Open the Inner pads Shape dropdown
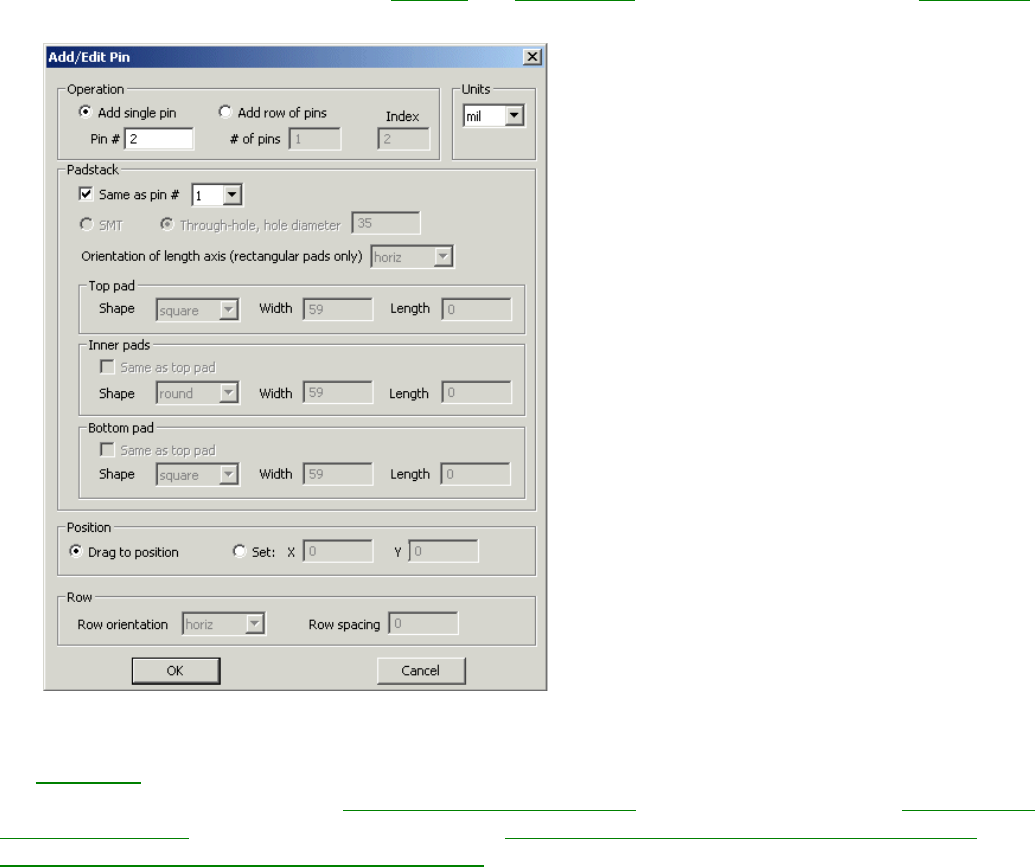The image size is (1035, 867). [197, 393]
